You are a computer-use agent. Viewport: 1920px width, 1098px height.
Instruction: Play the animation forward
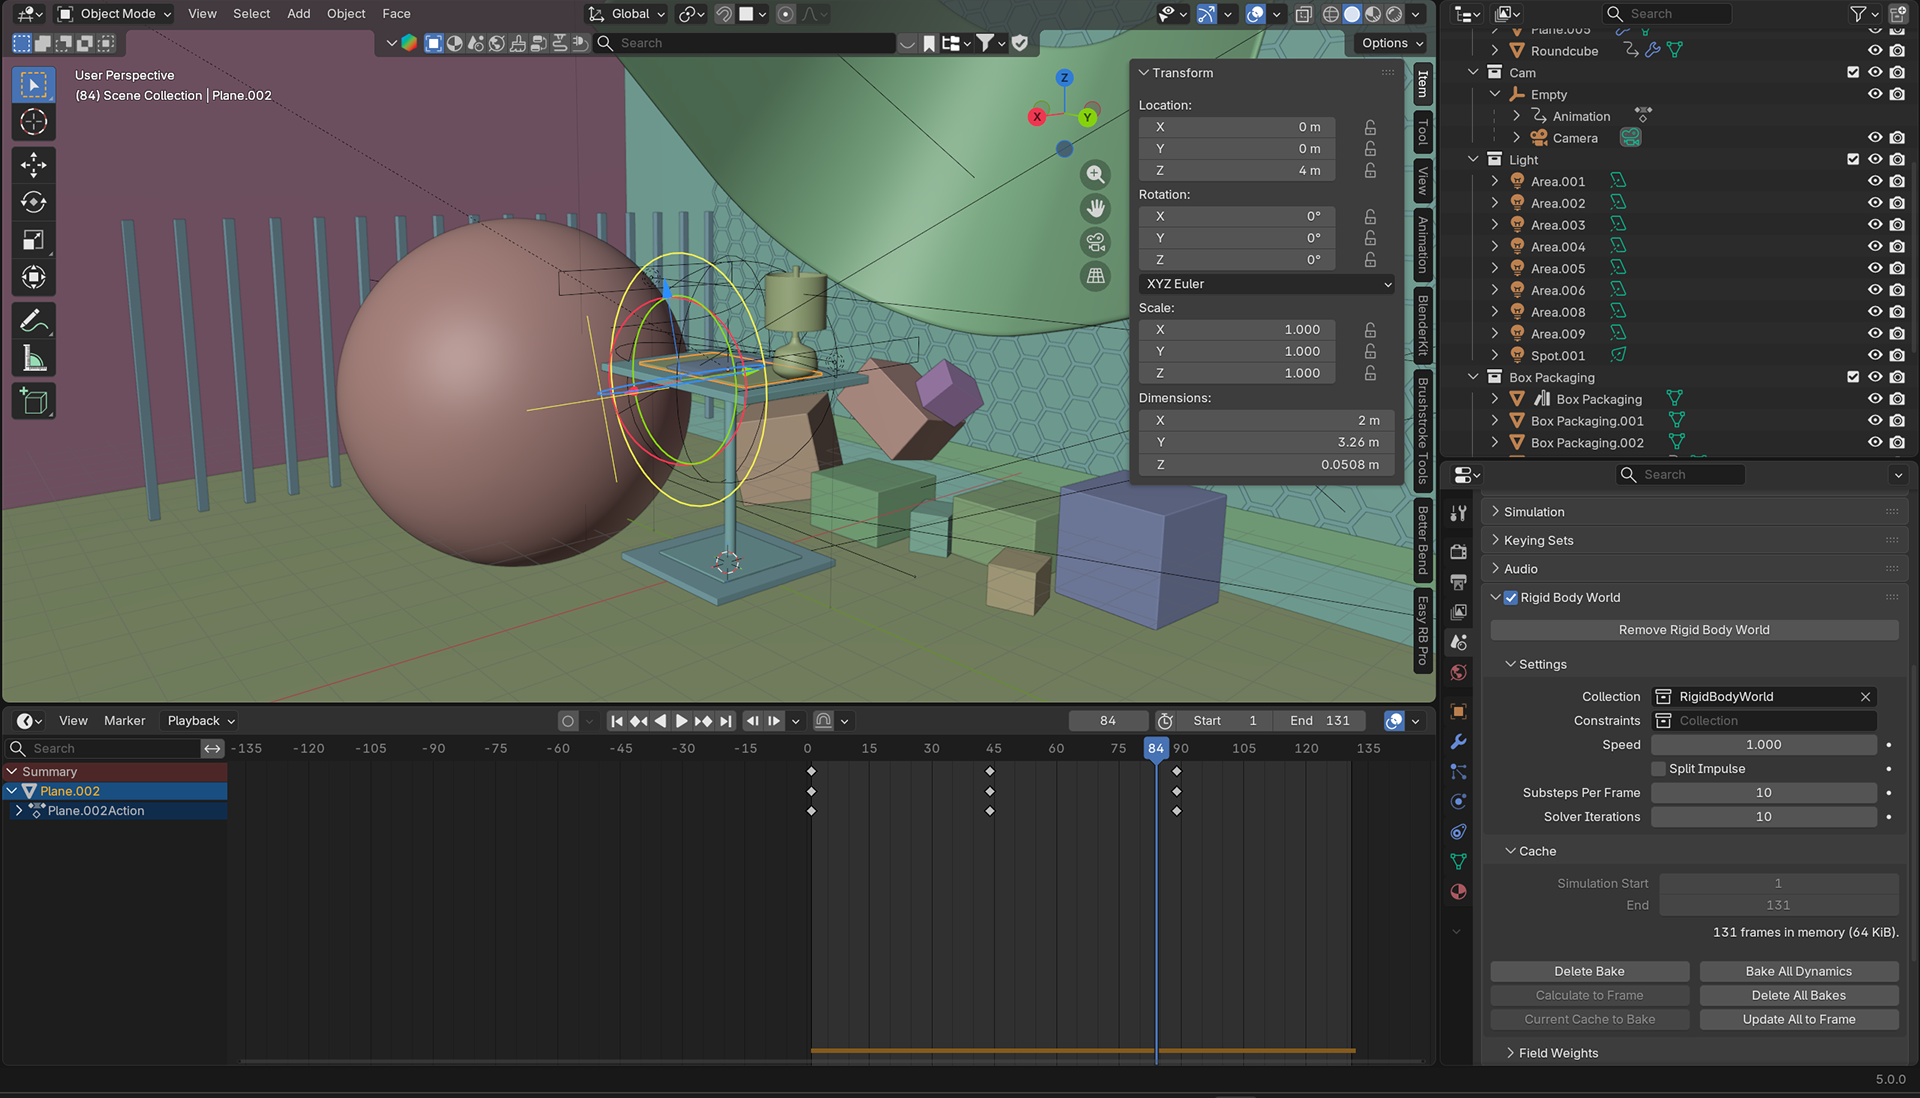click(681, 721)
